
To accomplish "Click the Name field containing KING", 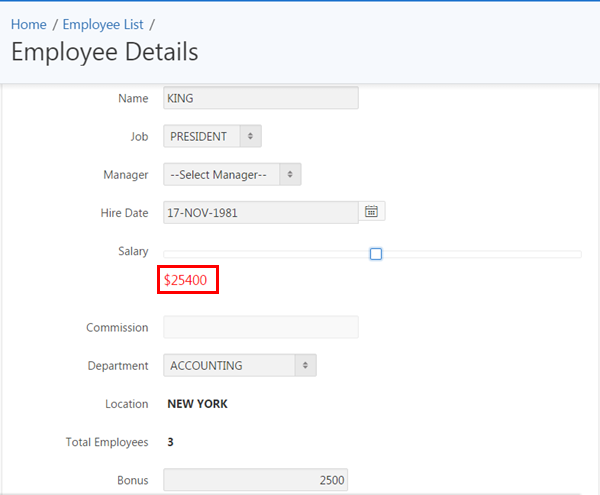I will [260, 98].
